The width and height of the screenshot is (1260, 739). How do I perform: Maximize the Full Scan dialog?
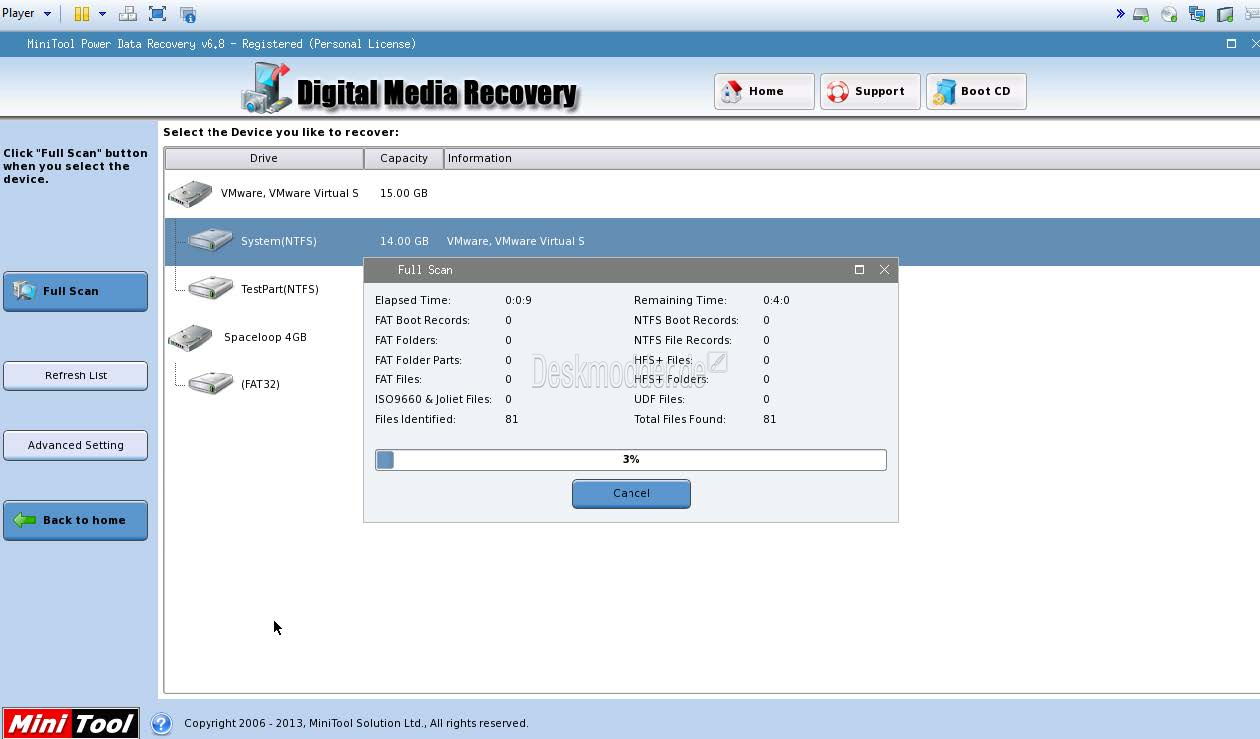tap(859, 270)
